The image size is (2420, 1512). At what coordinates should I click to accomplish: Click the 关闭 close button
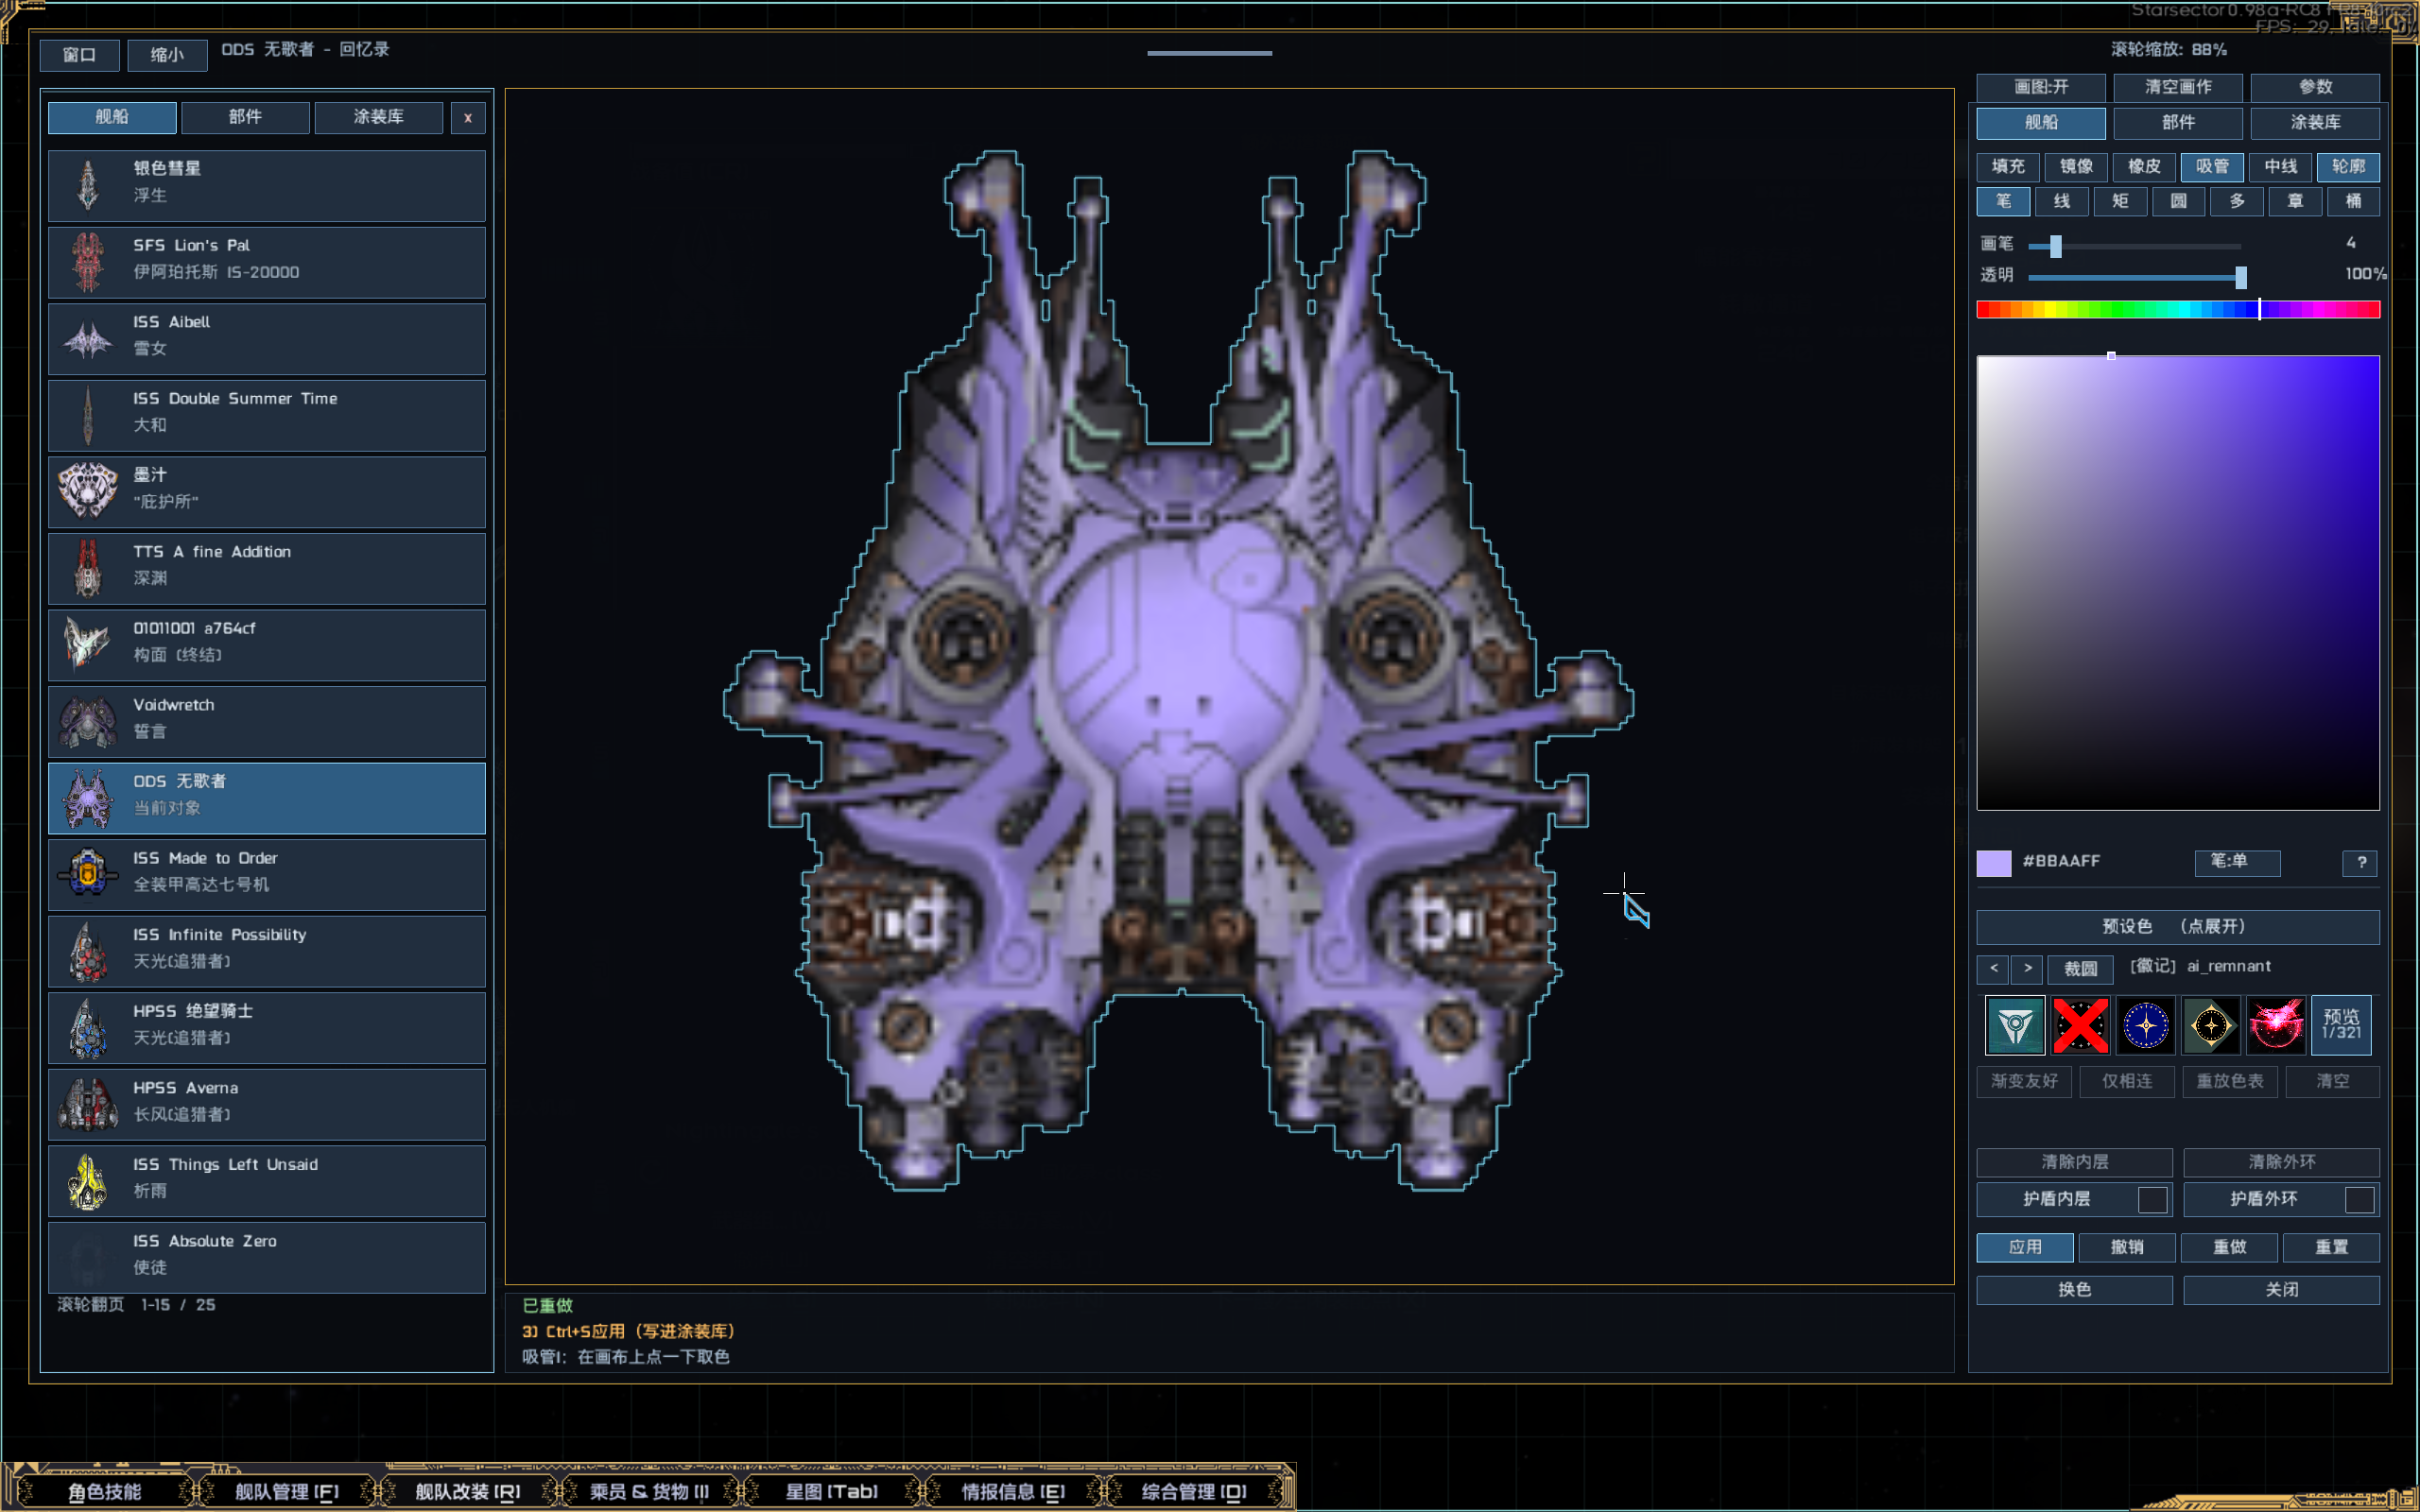tap(2281, 1290)
